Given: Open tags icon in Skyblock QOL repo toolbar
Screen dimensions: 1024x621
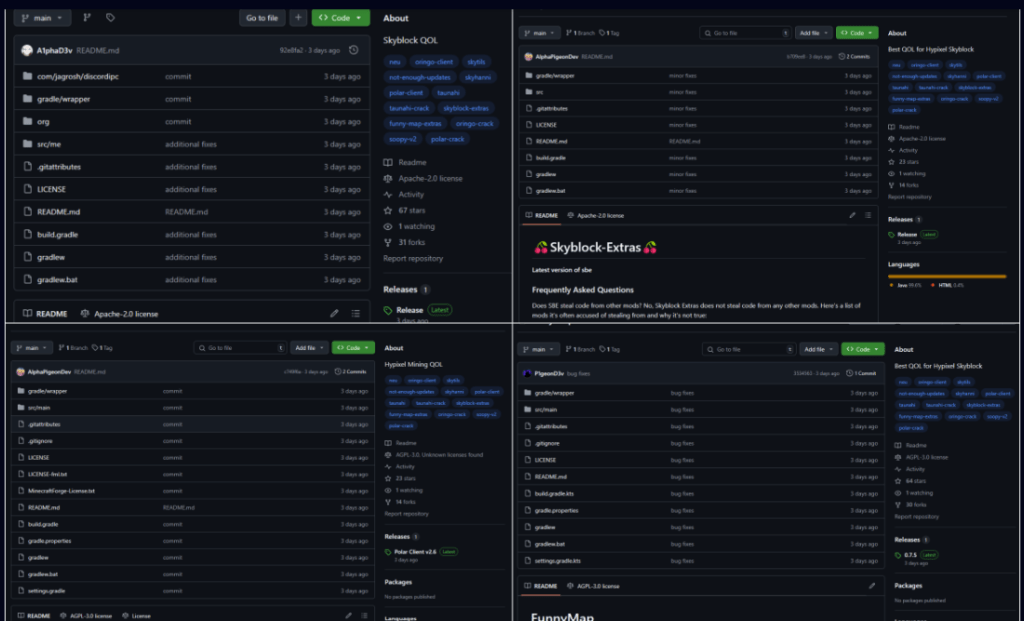Looking at the screenshot, I should click(110, 18).
